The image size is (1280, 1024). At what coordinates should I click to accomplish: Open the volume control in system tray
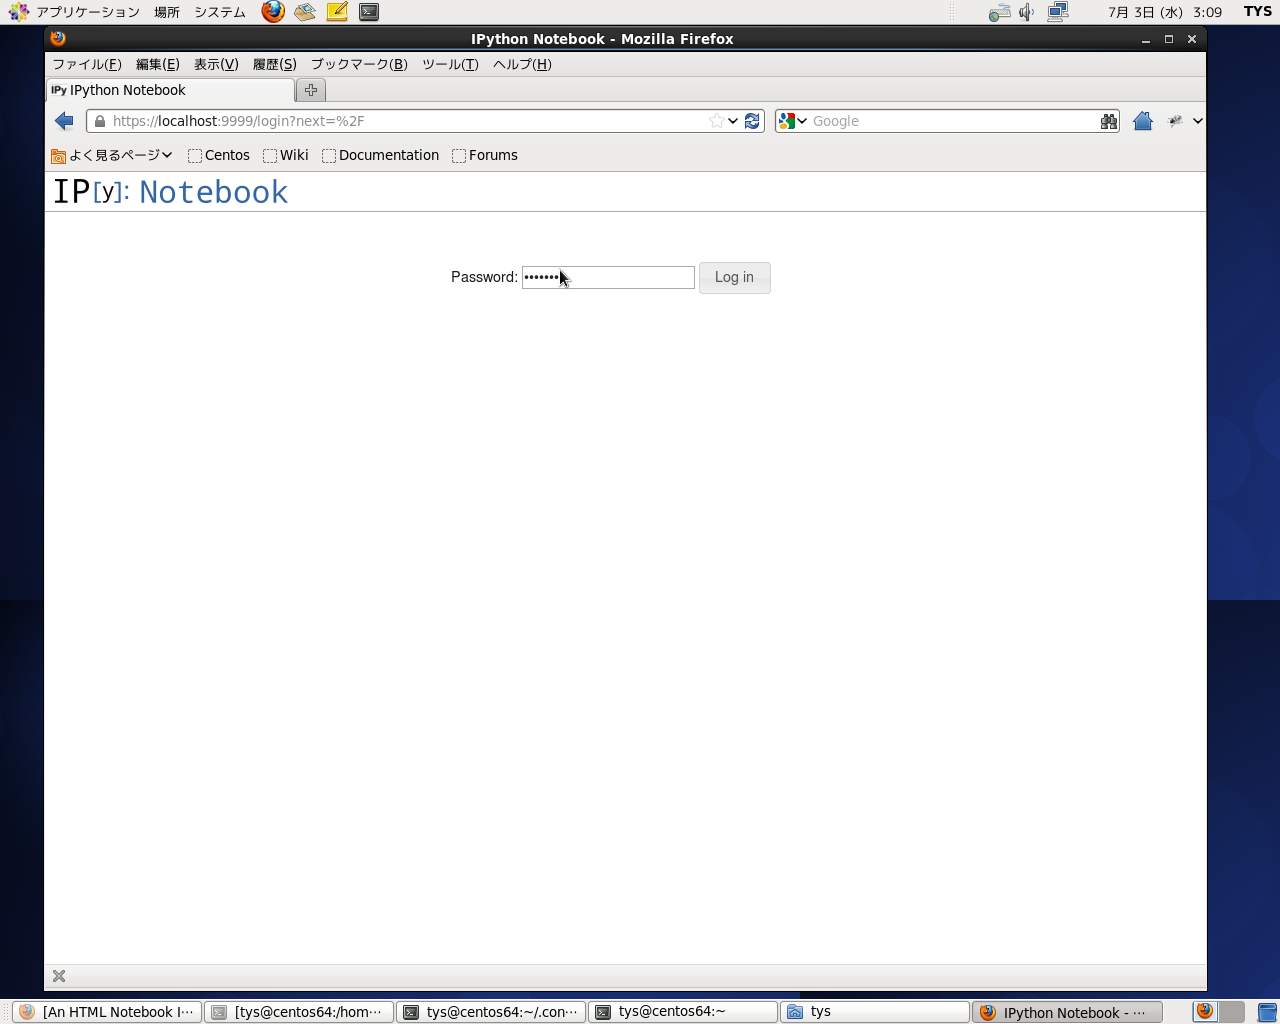pos(1026,12)
